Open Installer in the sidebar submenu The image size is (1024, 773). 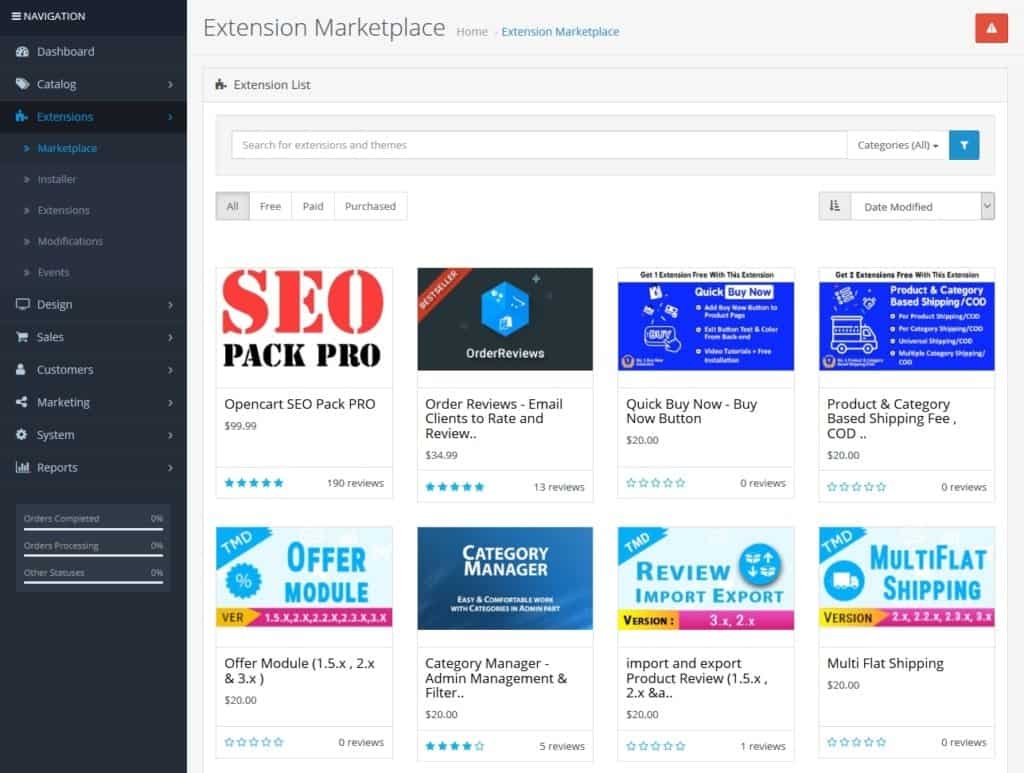(57, 179)
